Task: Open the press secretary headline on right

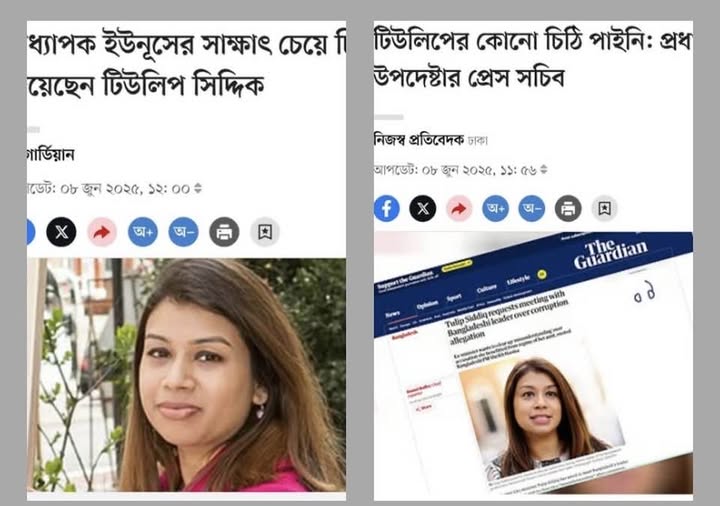Action: pyautogui.click(x=533, y=58)
